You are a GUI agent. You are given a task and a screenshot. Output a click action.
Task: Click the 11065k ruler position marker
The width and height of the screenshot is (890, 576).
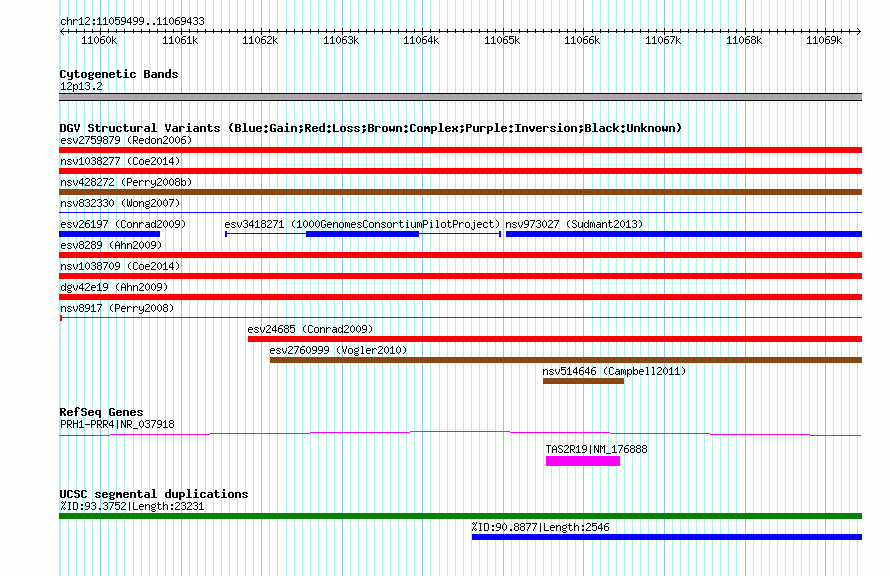(502, 40)
